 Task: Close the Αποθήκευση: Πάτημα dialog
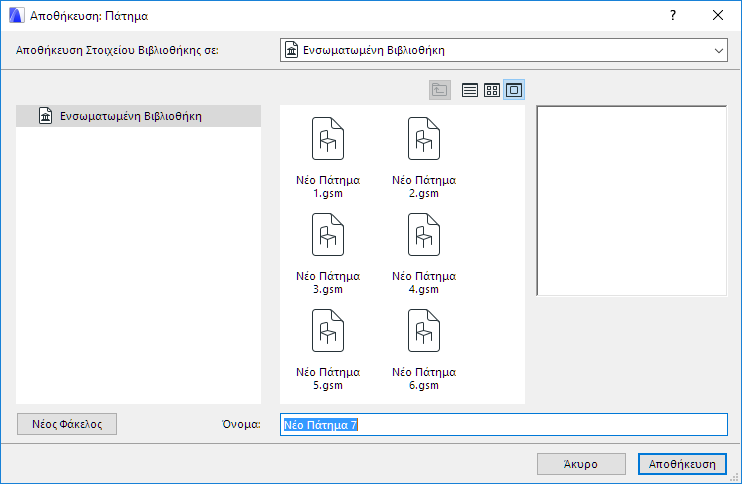point(718,16)
